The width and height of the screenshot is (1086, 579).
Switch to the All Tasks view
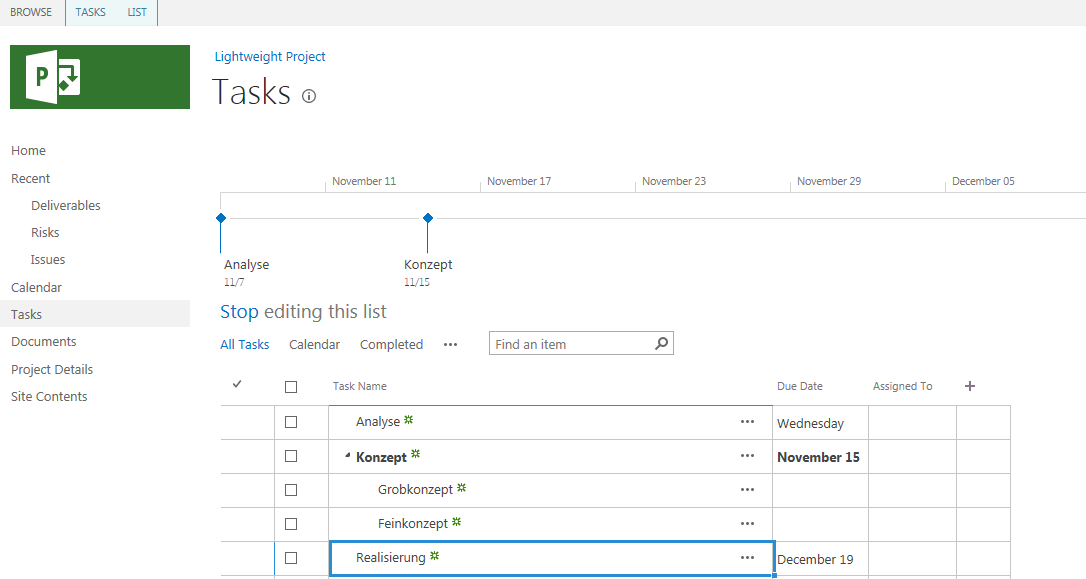coord(244,344)
